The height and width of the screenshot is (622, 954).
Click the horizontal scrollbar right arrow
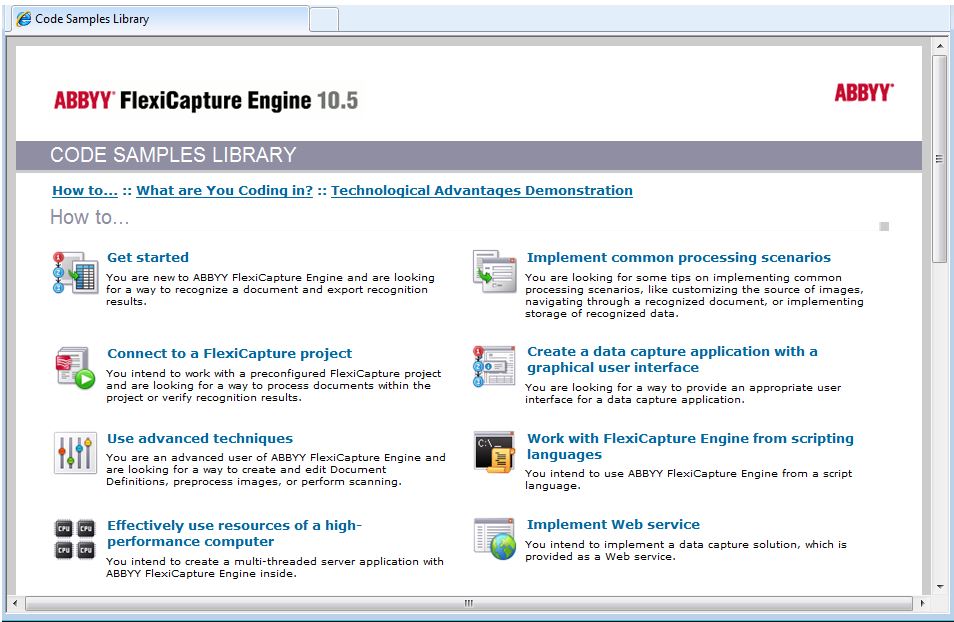(x=922, y=603)
